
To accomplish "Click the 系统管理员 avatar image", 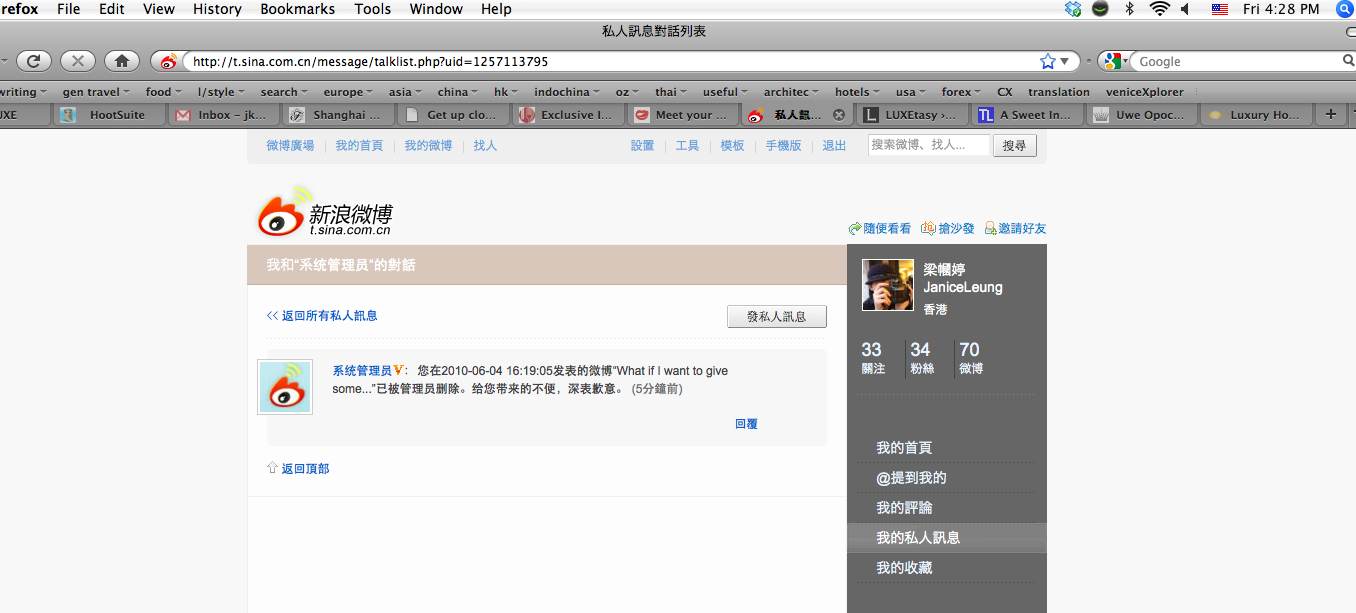I will point(285,387).
